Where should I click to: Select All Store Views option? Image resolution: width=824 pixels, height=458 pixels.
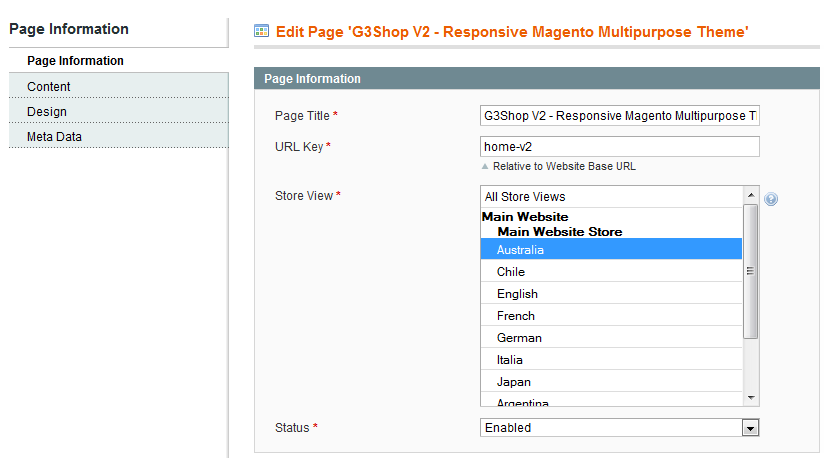click(611, 197)
